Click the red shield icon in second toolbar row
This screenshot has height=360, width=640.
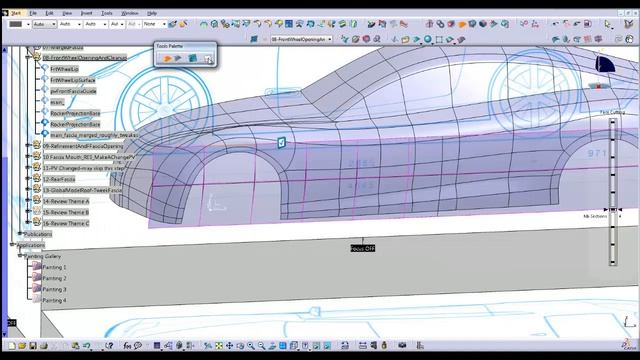click(x=366, y=39)
